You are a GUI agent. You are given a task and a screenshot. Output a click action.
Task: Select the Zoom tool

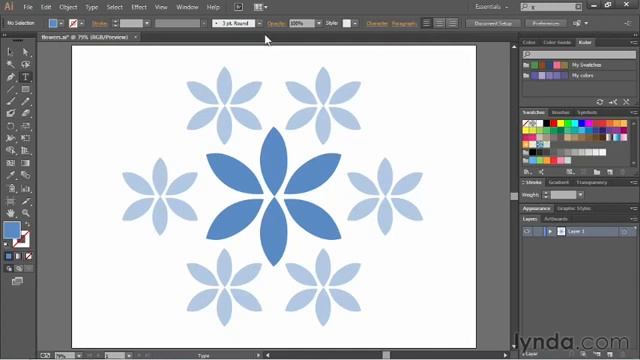pos(25,213)
